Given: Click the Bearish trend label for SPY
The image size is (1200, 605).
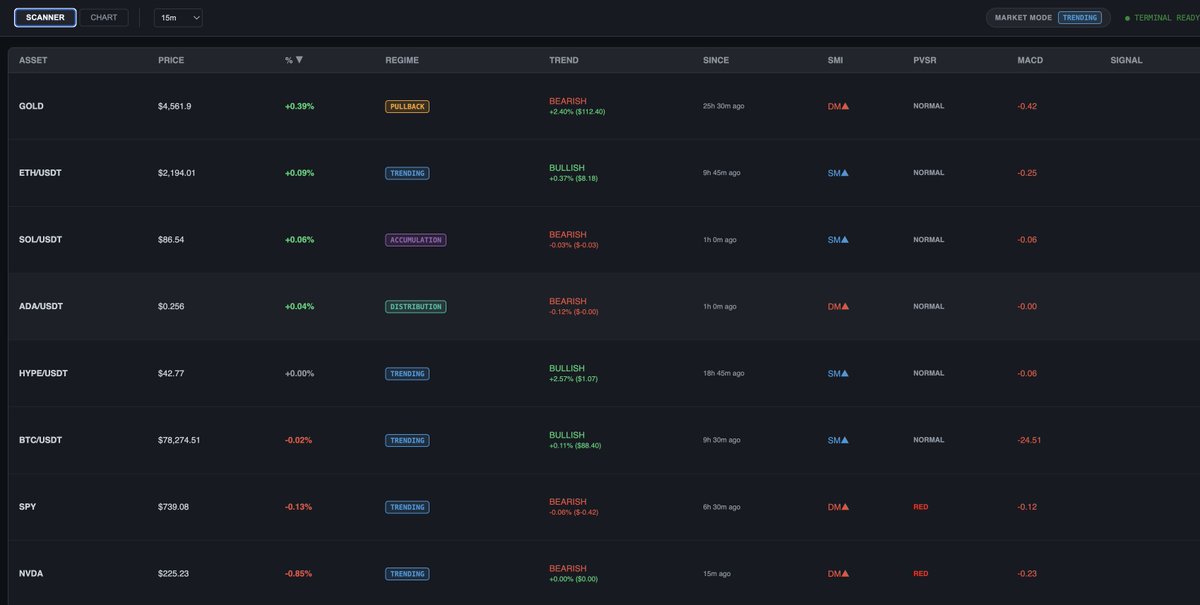Looking at the screenshot, I should pos(568,502).
